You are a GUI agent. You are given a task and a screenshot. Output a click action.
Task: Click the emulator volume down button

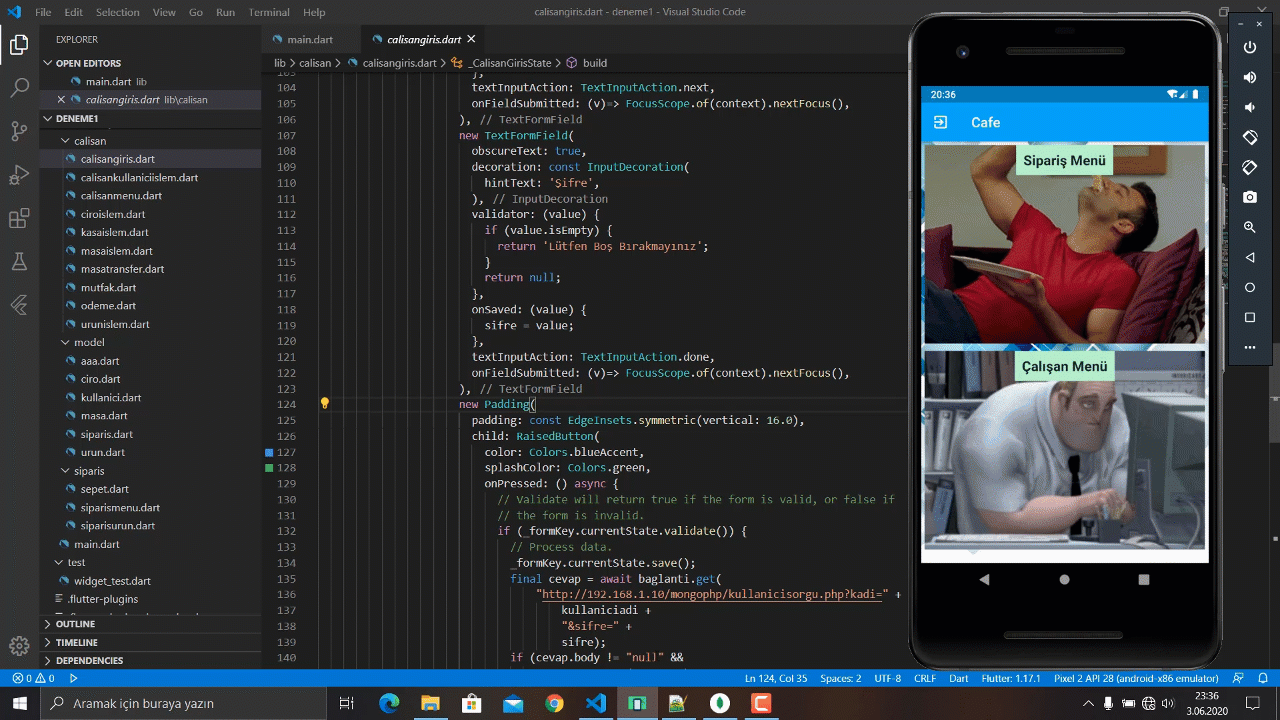pyautogui.click(x=1249, y=108)
